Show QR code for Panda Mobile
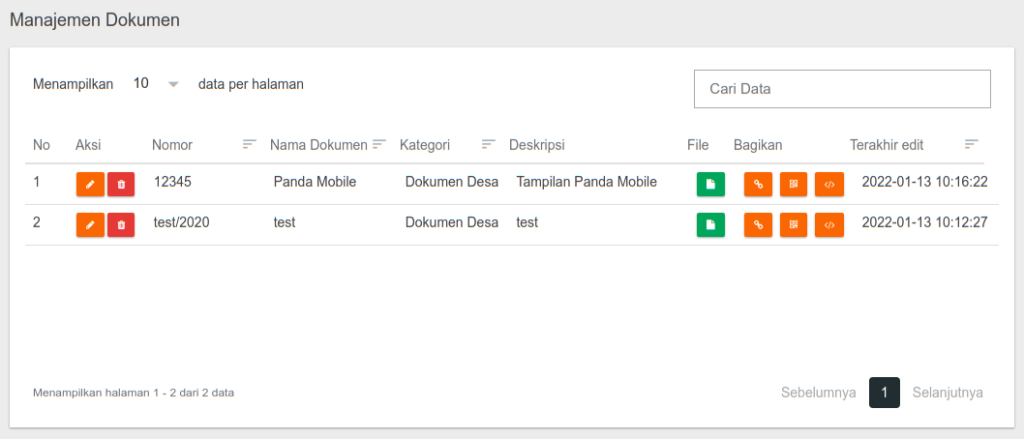The height and width of the screenshot is (439, 1024). click(793, 184)
